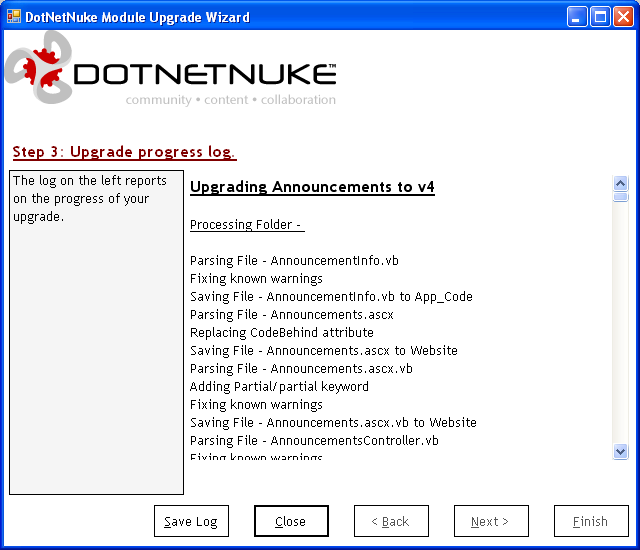Click the log scrollbar down arrow
The width and height of the screenshot is (640, 550).
(620, 452)
